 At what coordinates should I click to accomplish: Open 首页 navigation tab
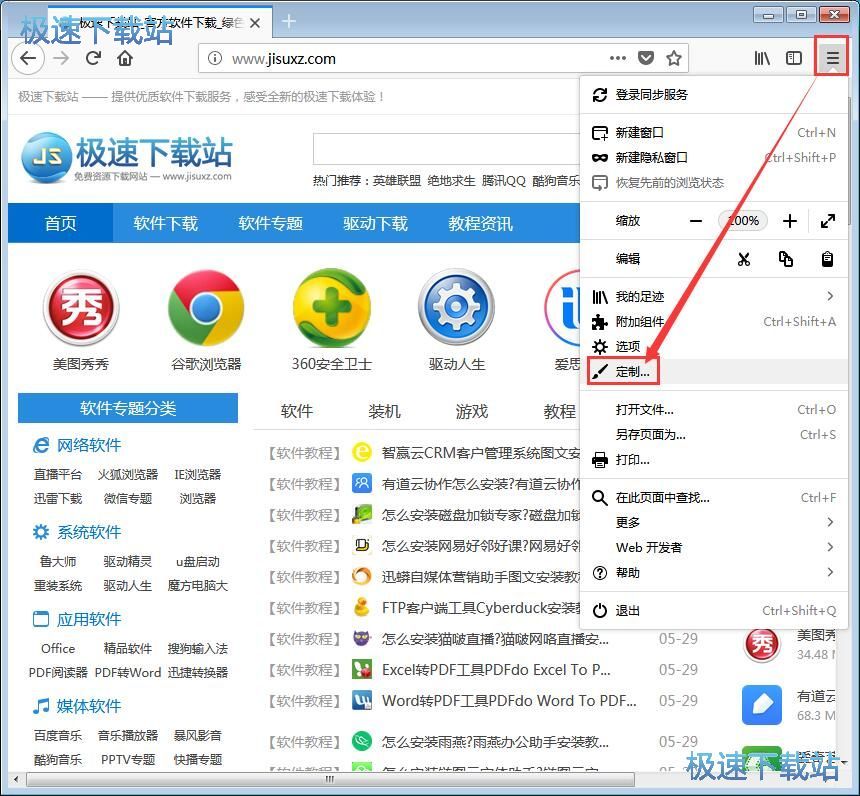tap(60, 223)
